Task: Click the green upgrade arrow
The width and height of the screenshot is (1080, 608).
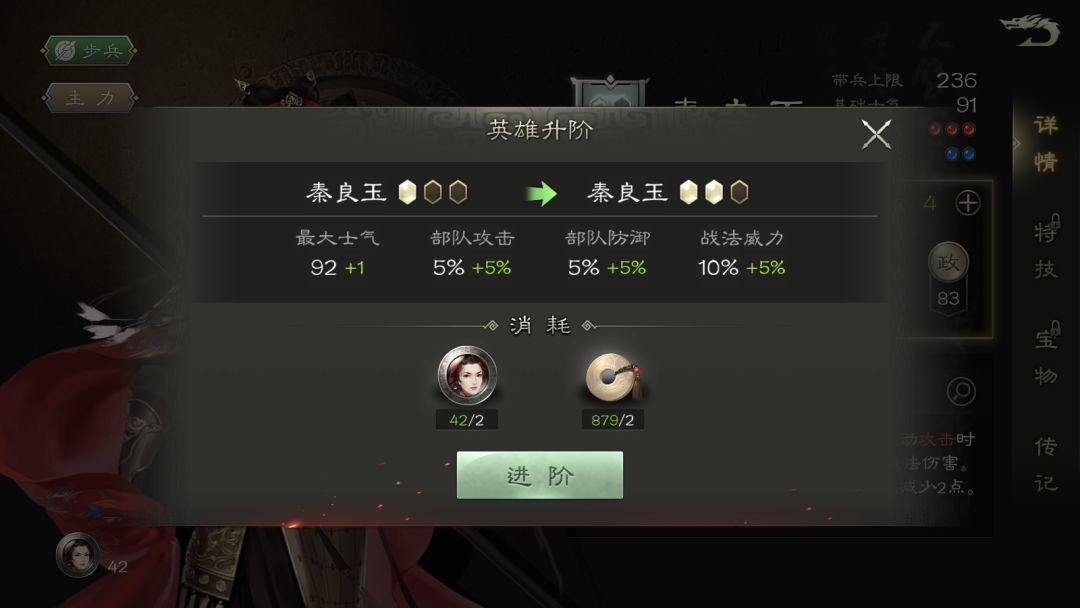Action: point(541,193)
